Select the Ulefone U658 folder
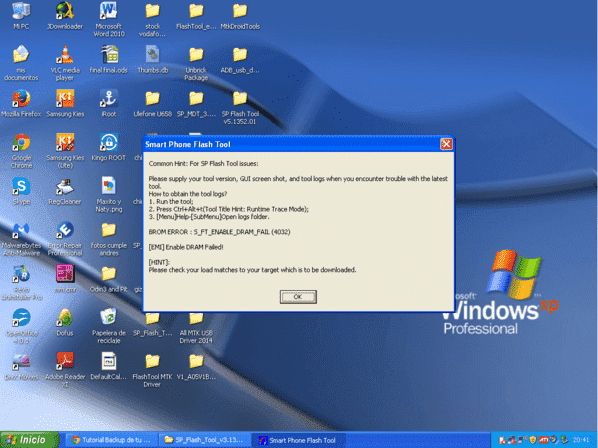The height and width of the screenshot is (448, 598). pyautogui.click(x=153, y=104)
